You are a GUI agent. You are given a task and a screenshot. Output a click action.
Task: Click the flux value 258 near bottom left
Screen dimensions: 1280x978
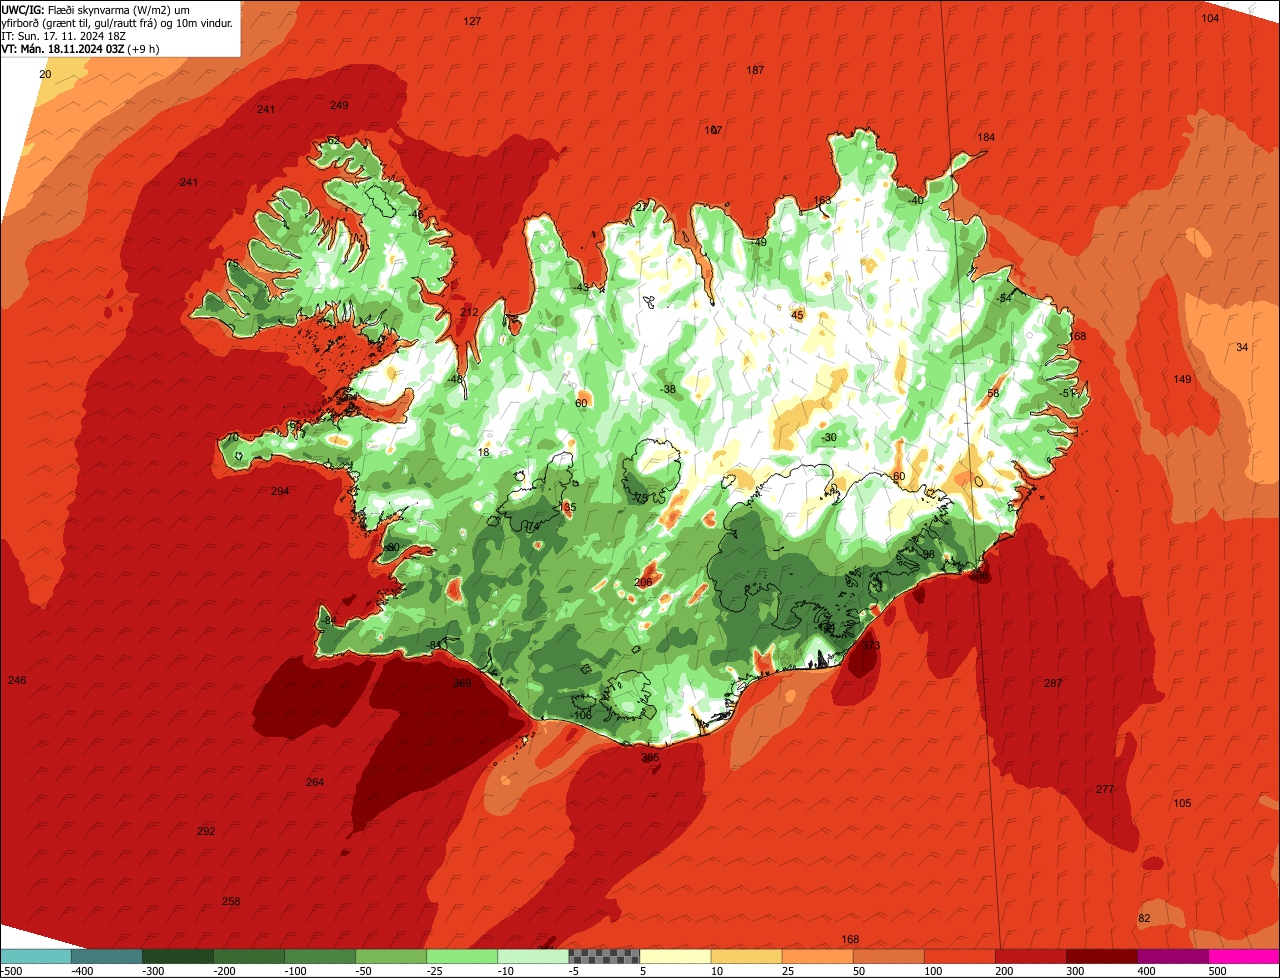(x=231, y=901)
